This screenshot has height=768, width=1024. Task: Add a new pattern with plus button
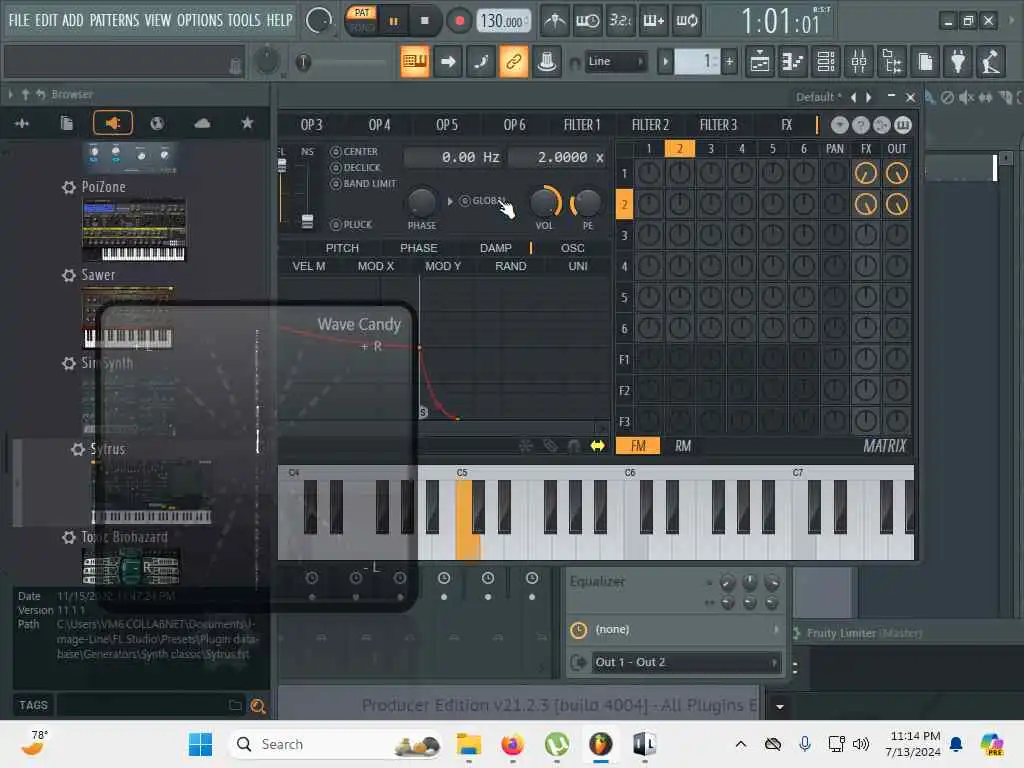tap(729, 62)
